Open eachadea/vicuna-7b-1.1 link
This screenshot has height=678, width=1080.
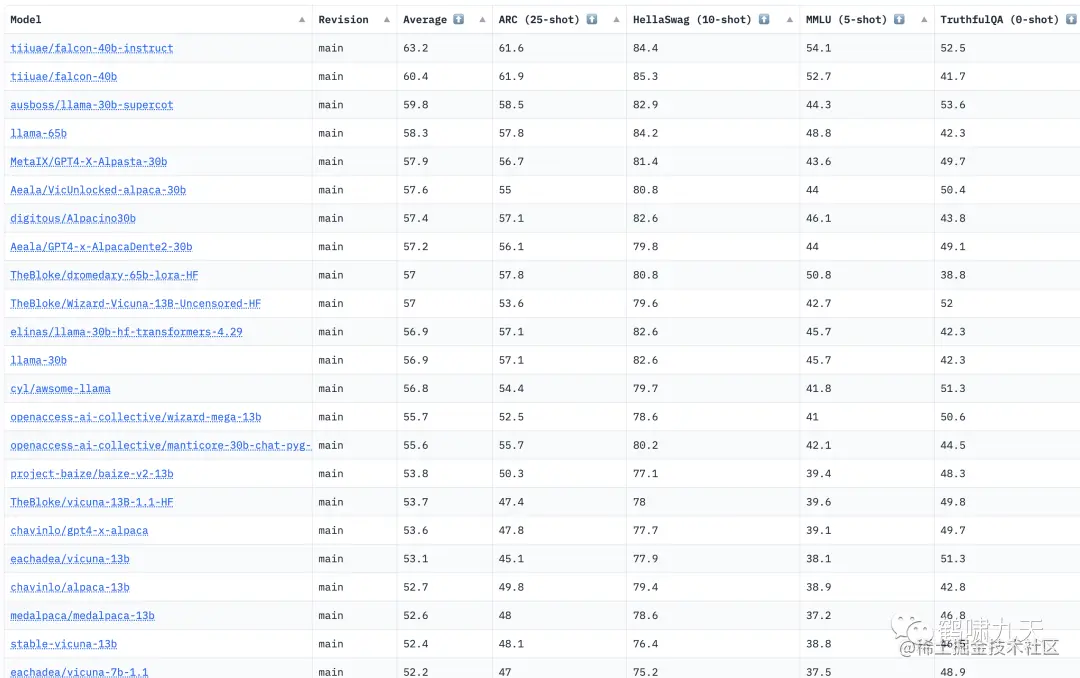click(79, 672)
